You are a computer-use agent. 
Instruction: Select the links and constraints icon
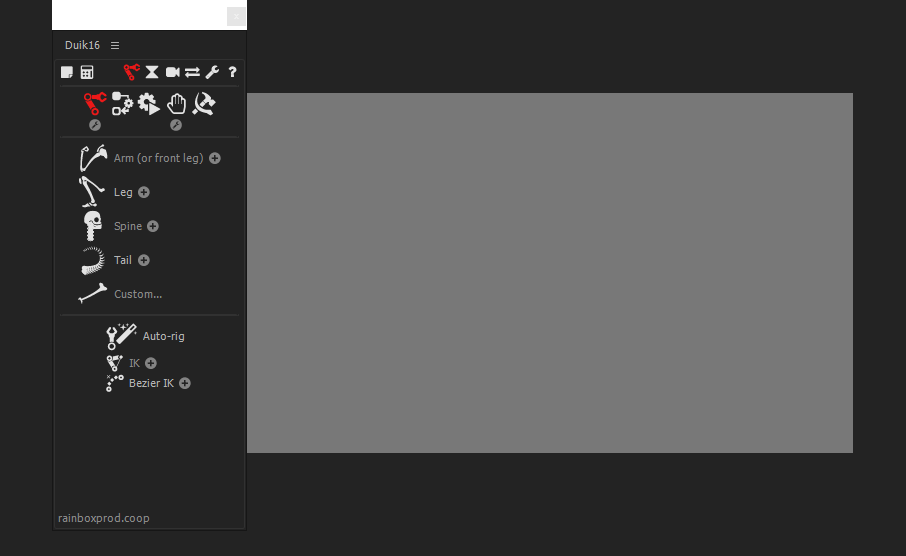click(x=122, y=104)
